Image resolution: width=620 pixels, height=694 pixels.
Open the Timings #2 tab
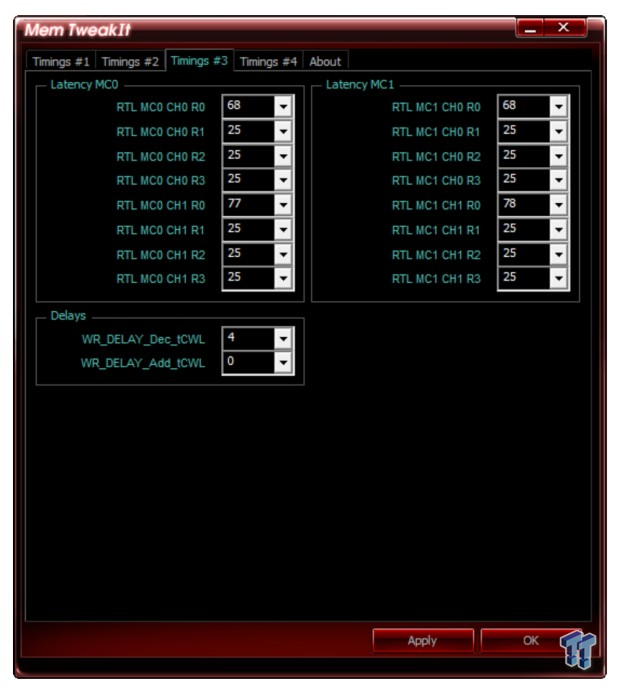point(130,62)
